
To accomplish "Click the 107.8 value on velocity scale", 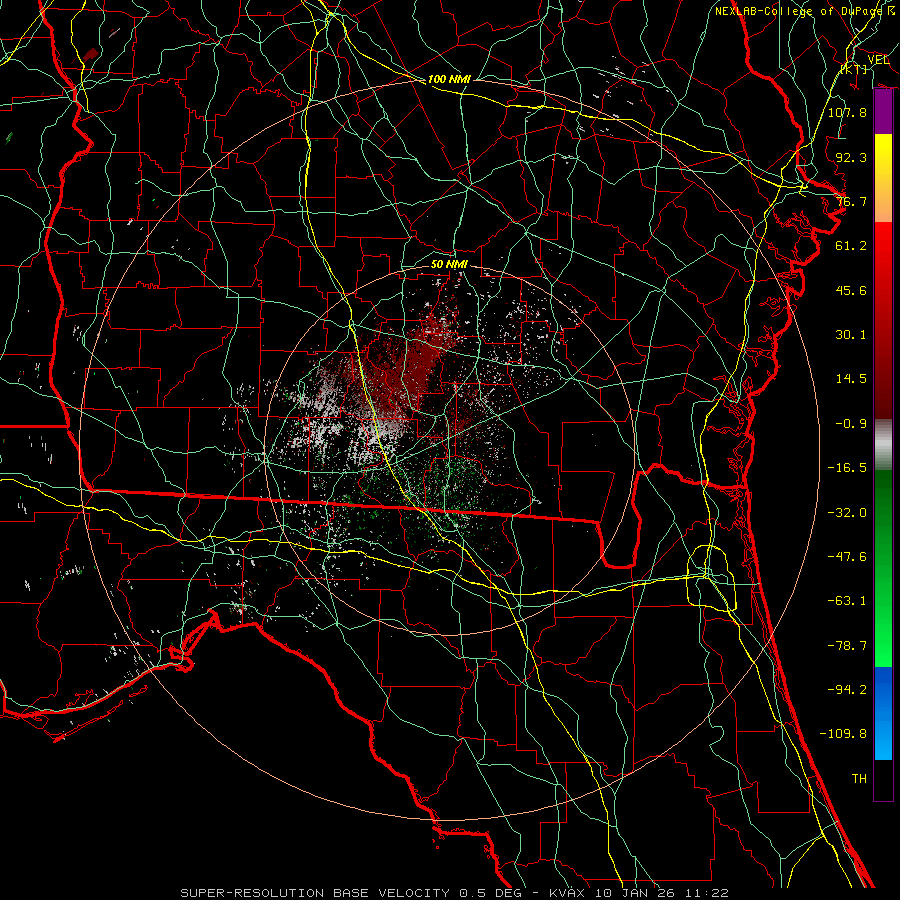I will click(847, 112).
